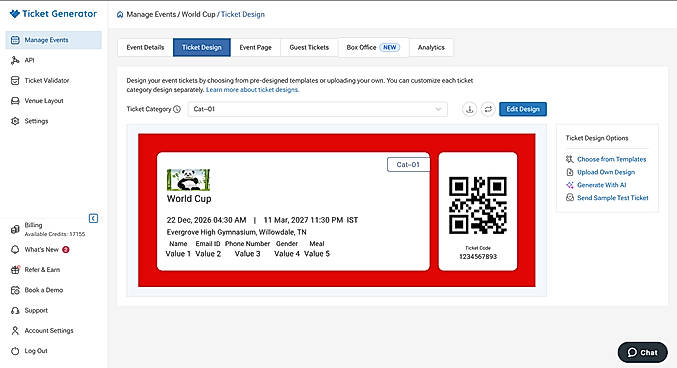Click the Ticket Validator icon
Viewport: 677px width, 368px height.
pos(15,80)
